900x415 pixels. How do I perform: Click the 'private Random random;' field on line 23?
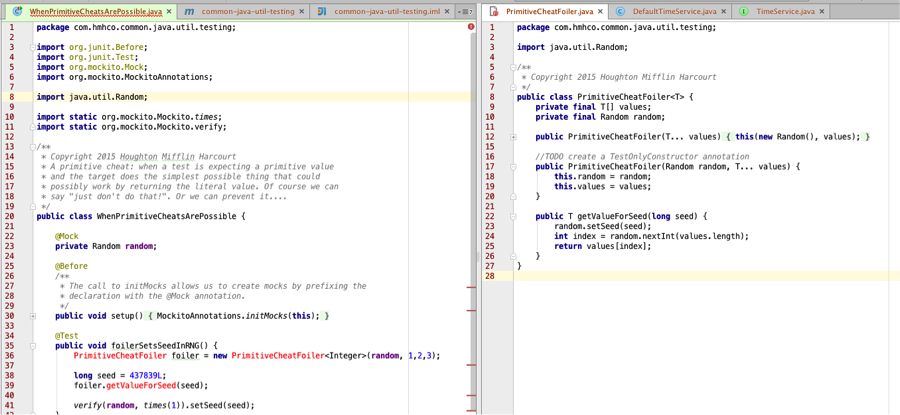106,246
